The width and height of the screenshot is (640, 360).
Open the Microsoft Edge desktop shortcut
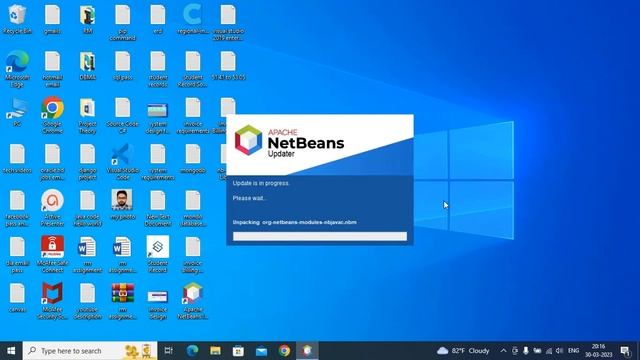[17, 69]
